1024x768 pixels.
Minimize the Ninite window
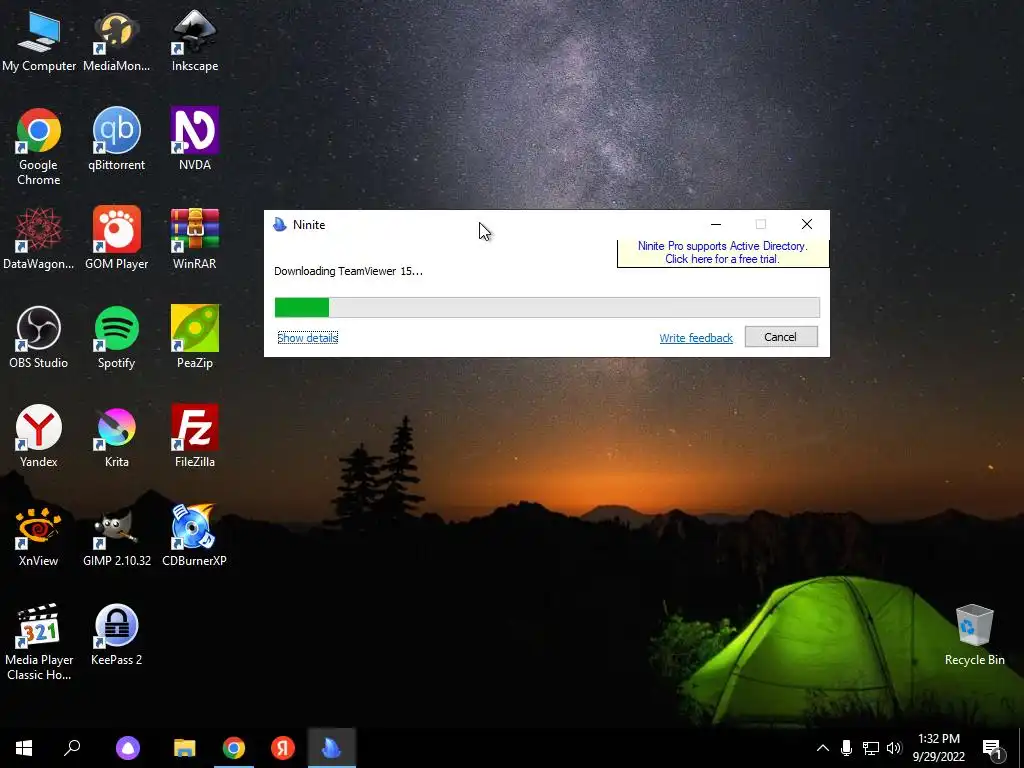pyautogui.click(x=716, y=225)
